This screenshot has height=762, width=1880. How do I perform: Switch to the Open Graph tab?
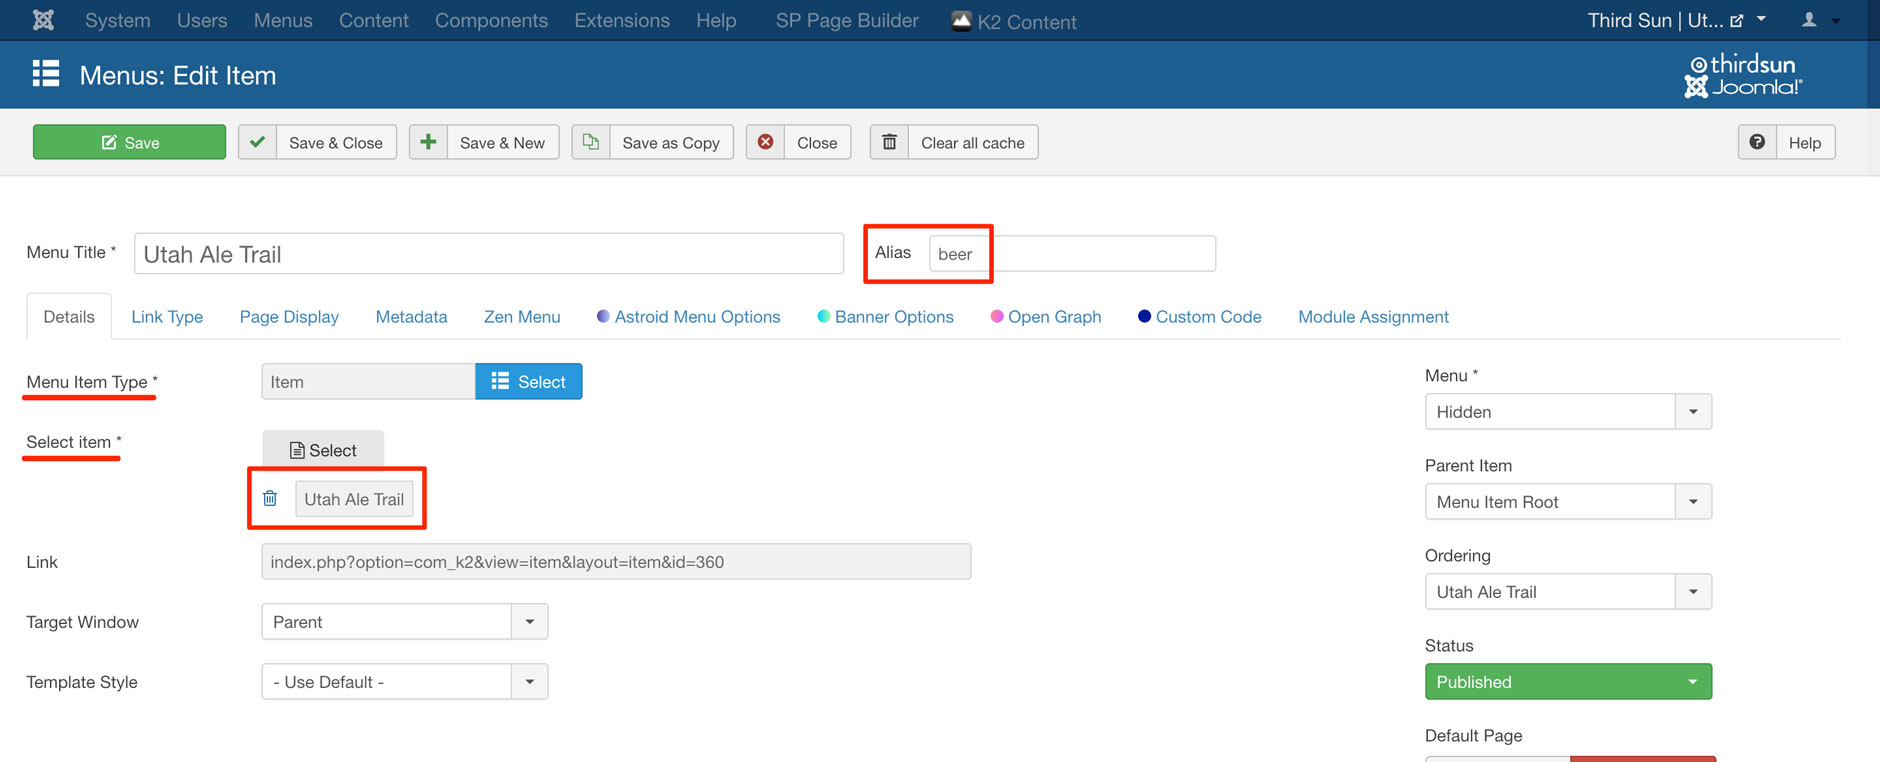pos(1054,317)
